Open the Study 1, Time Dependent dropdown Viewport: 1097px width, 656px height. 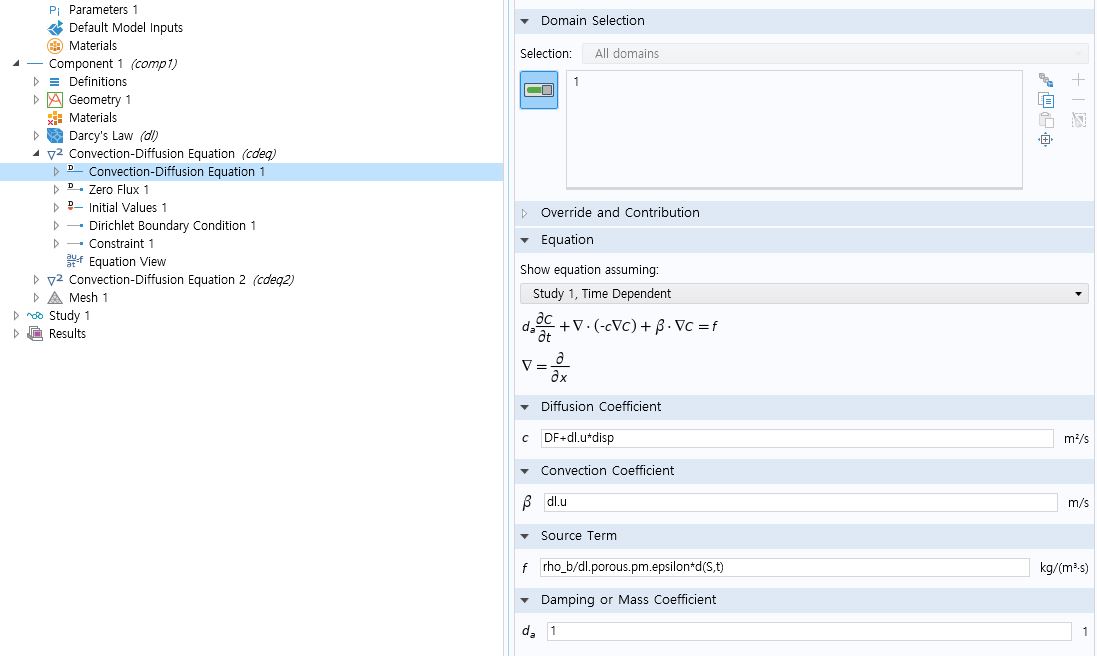coord(803,294)
